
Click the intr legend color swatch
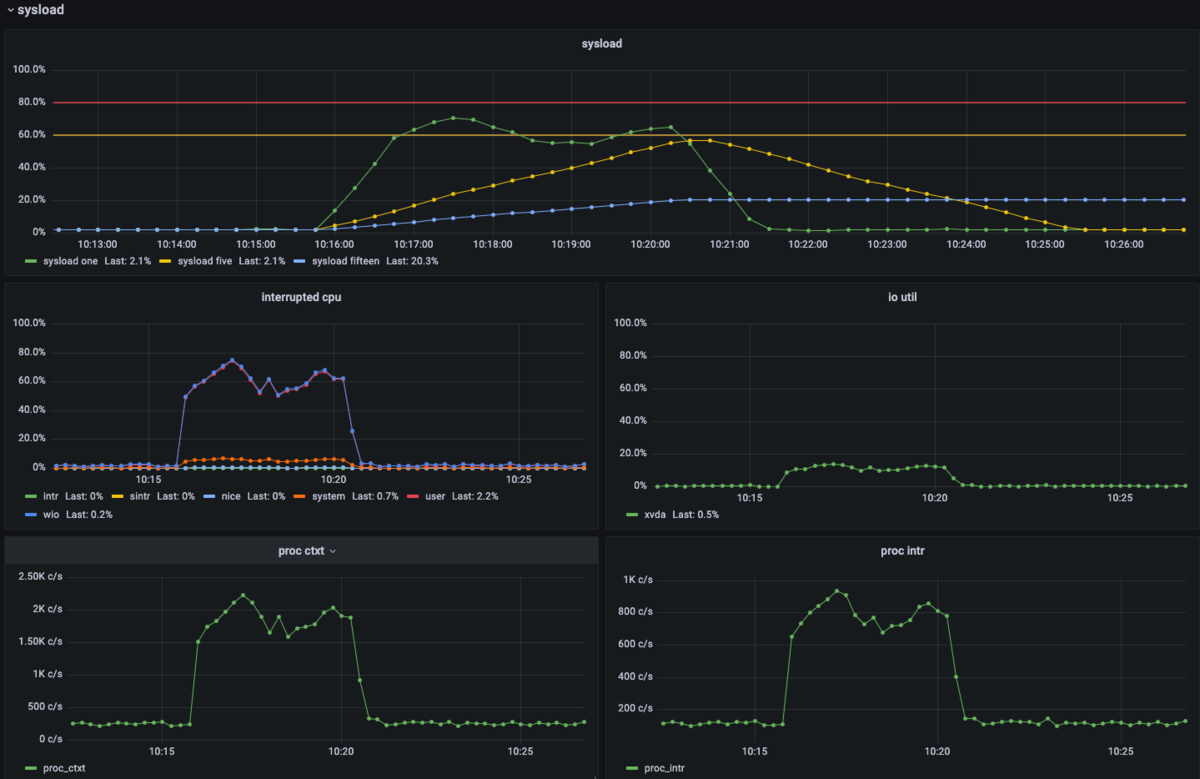coord(32,496)
